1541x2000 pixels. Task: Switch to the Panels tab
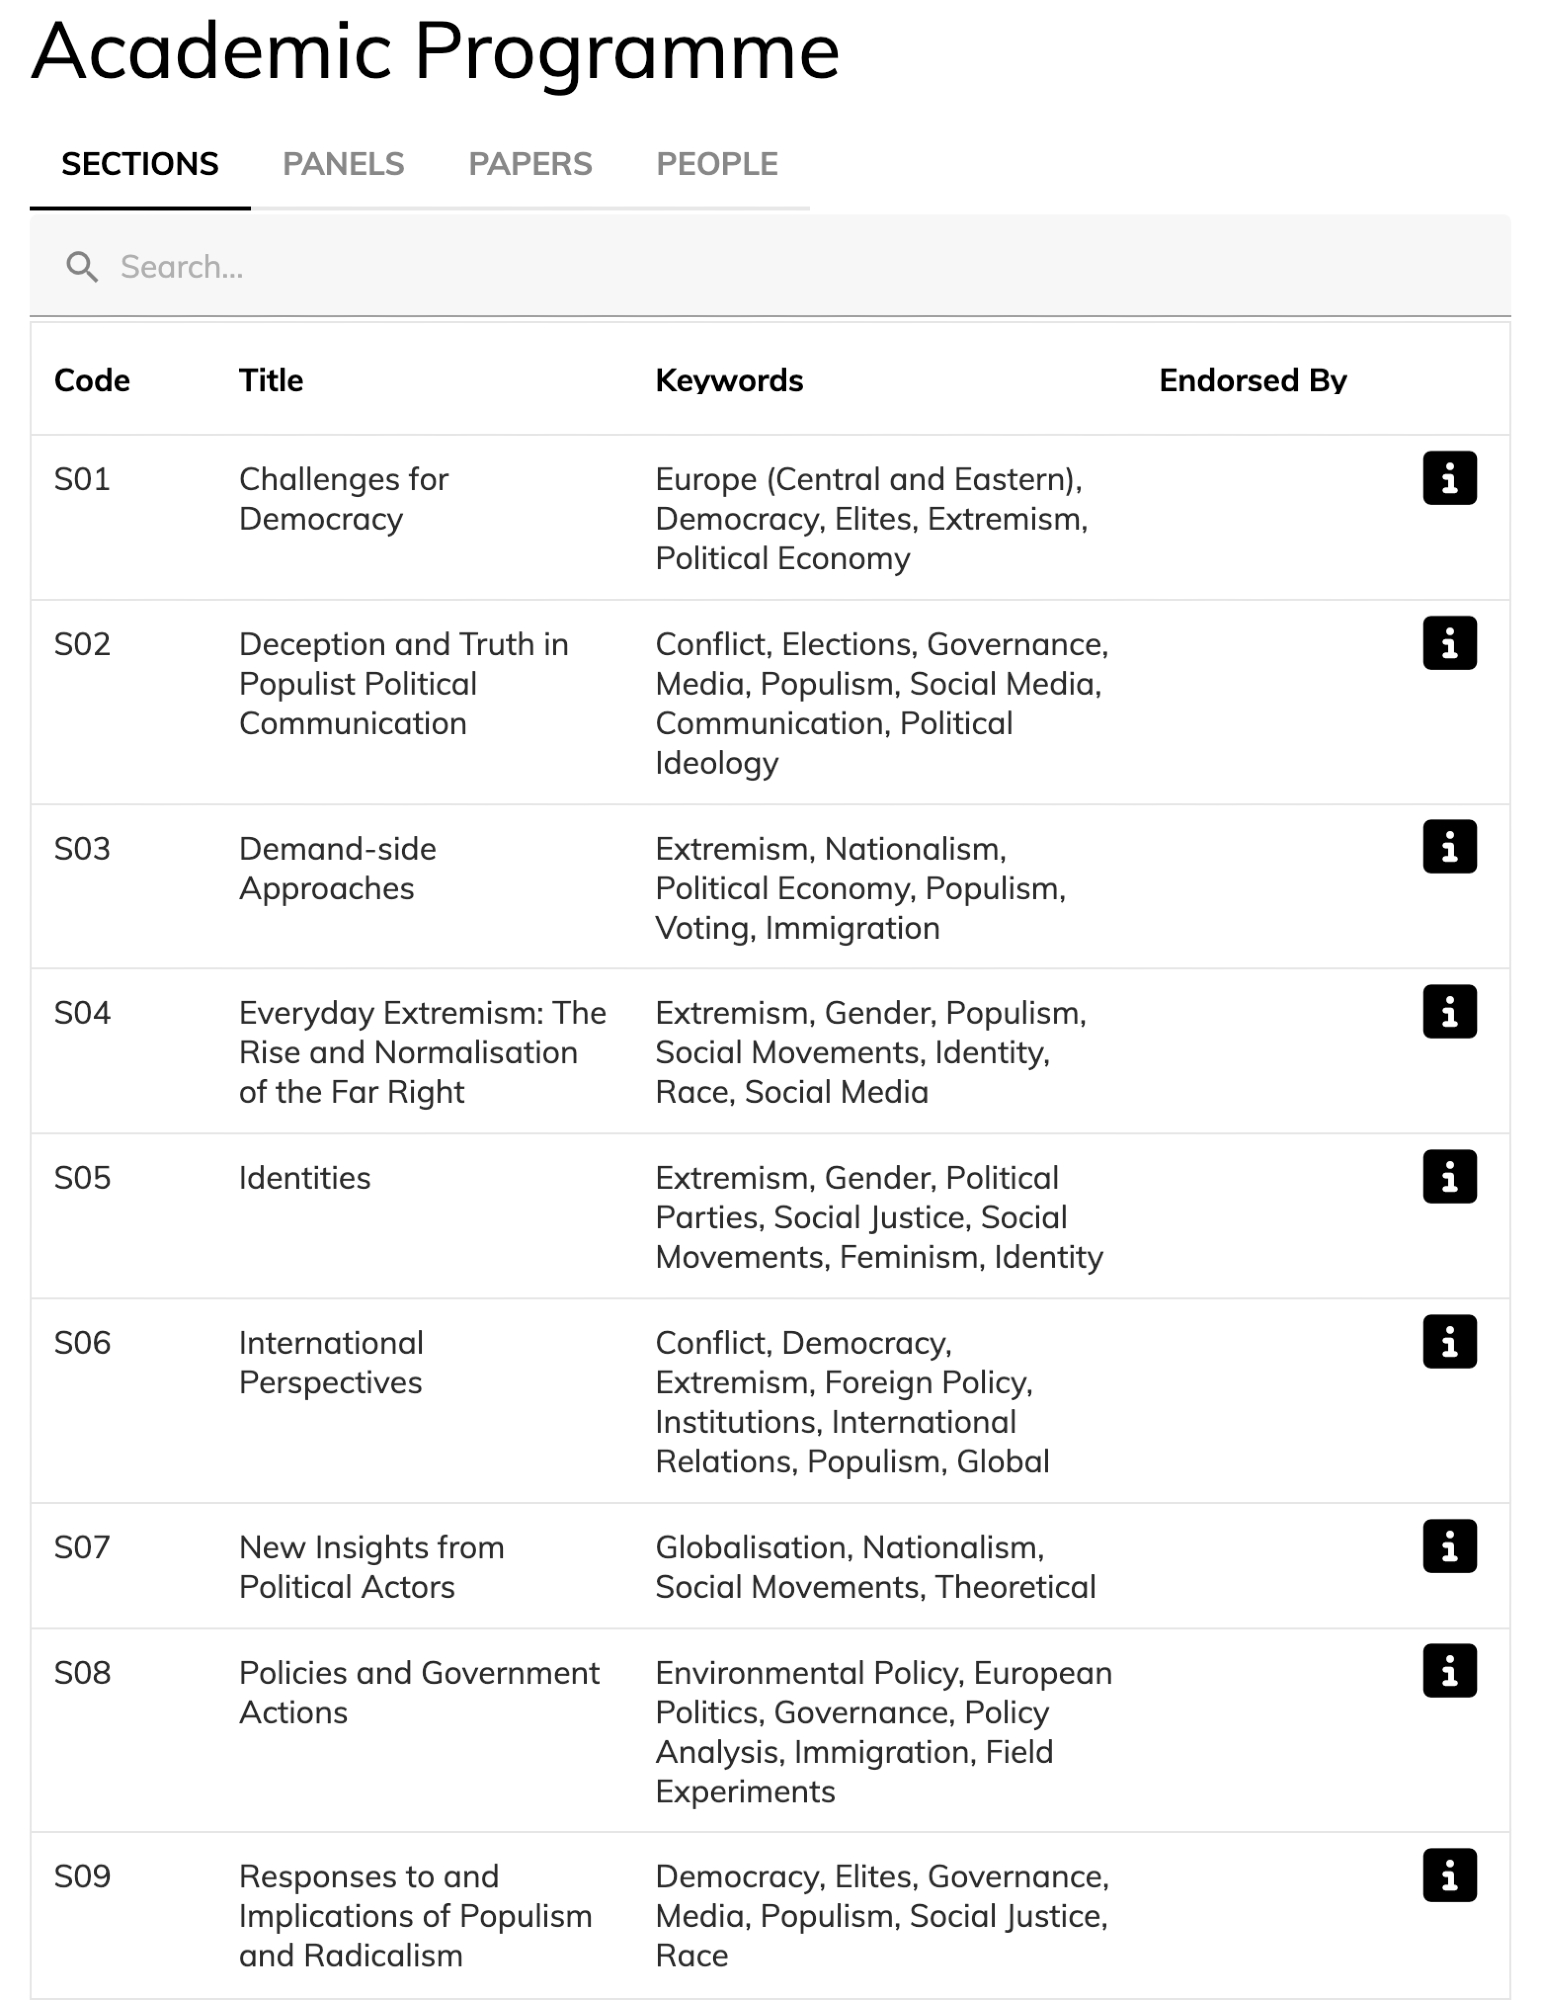343,164
